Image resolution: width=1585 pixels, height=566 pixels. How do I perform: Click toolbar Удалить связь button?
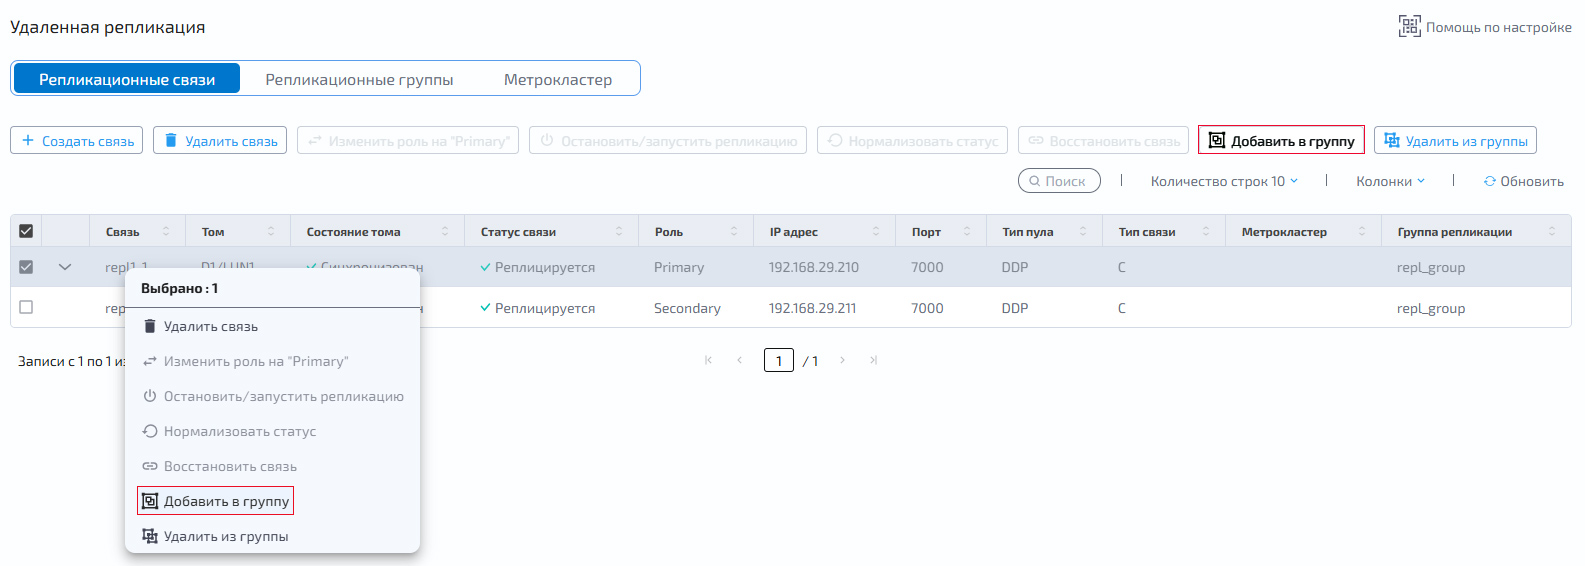220,141
